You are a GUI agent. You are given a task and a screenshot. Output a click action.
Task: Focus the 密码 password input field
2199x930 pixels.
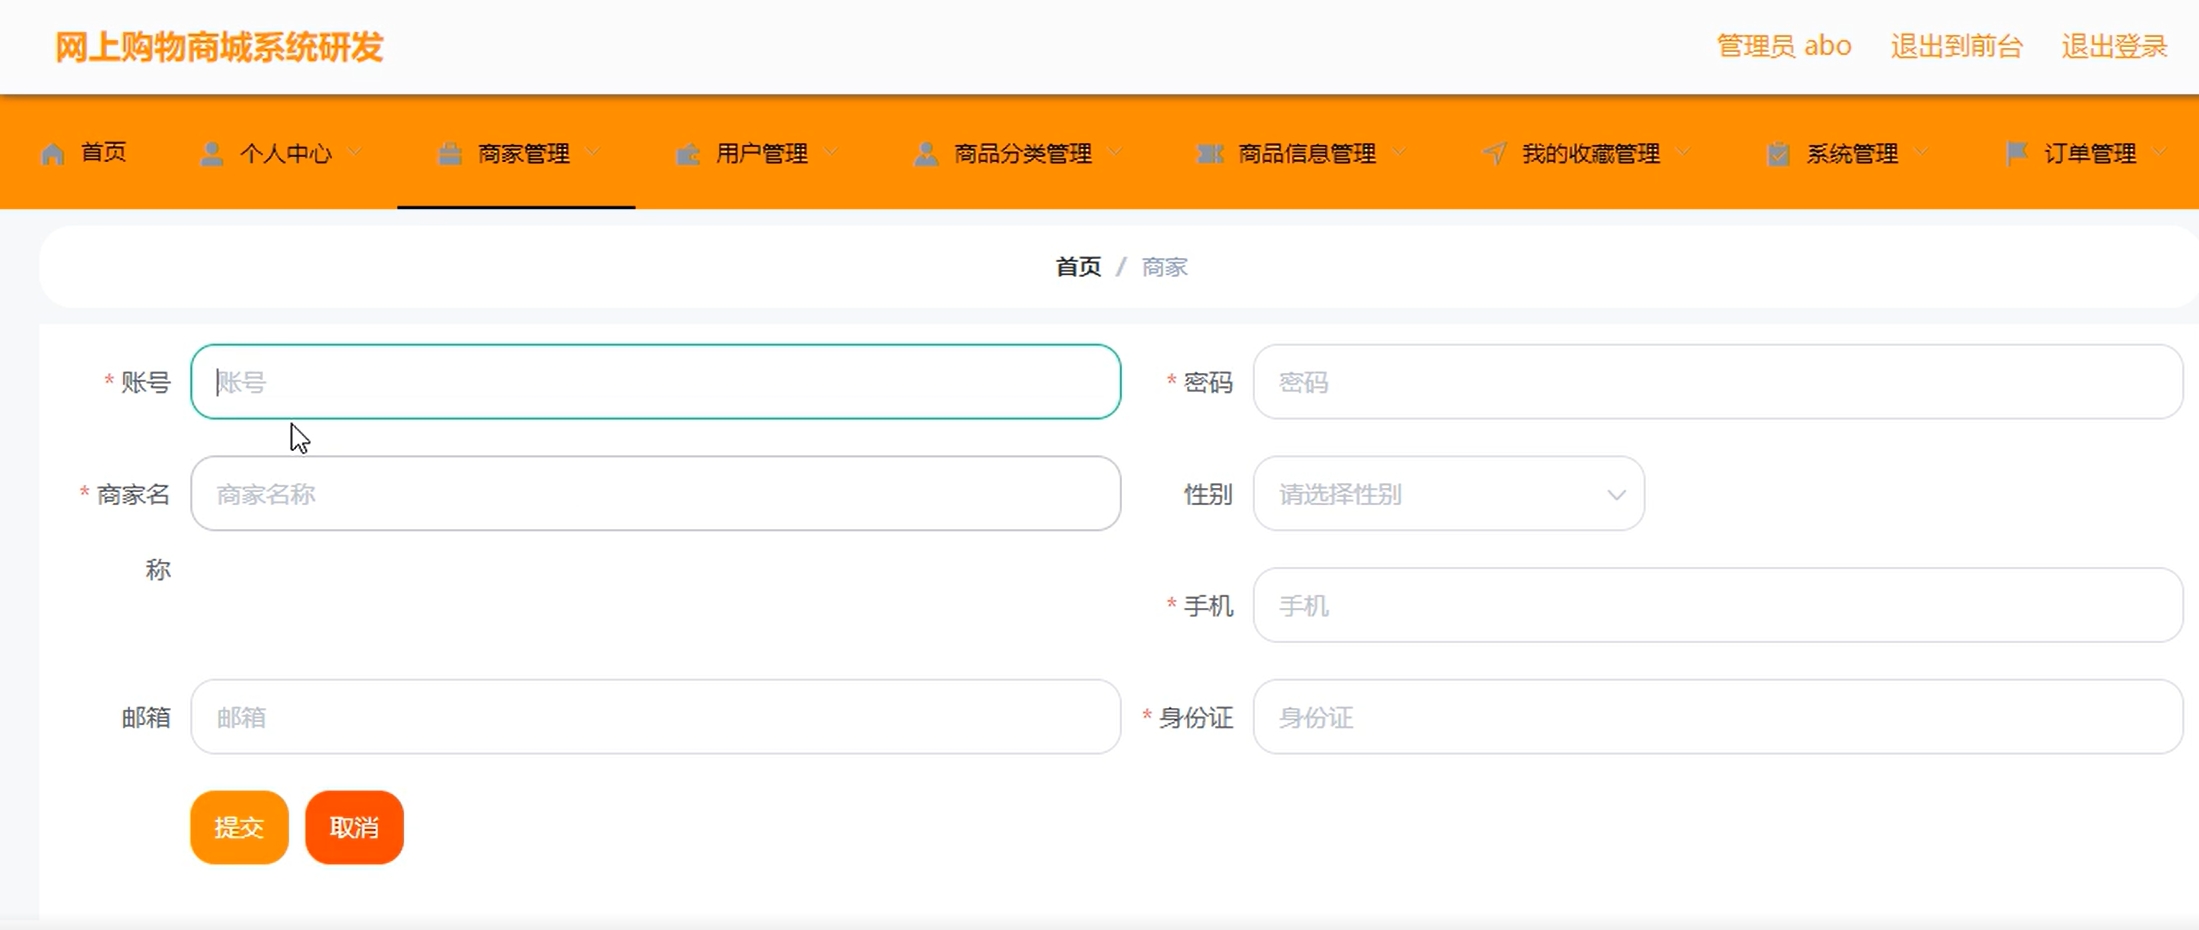tap(1718, 382)
